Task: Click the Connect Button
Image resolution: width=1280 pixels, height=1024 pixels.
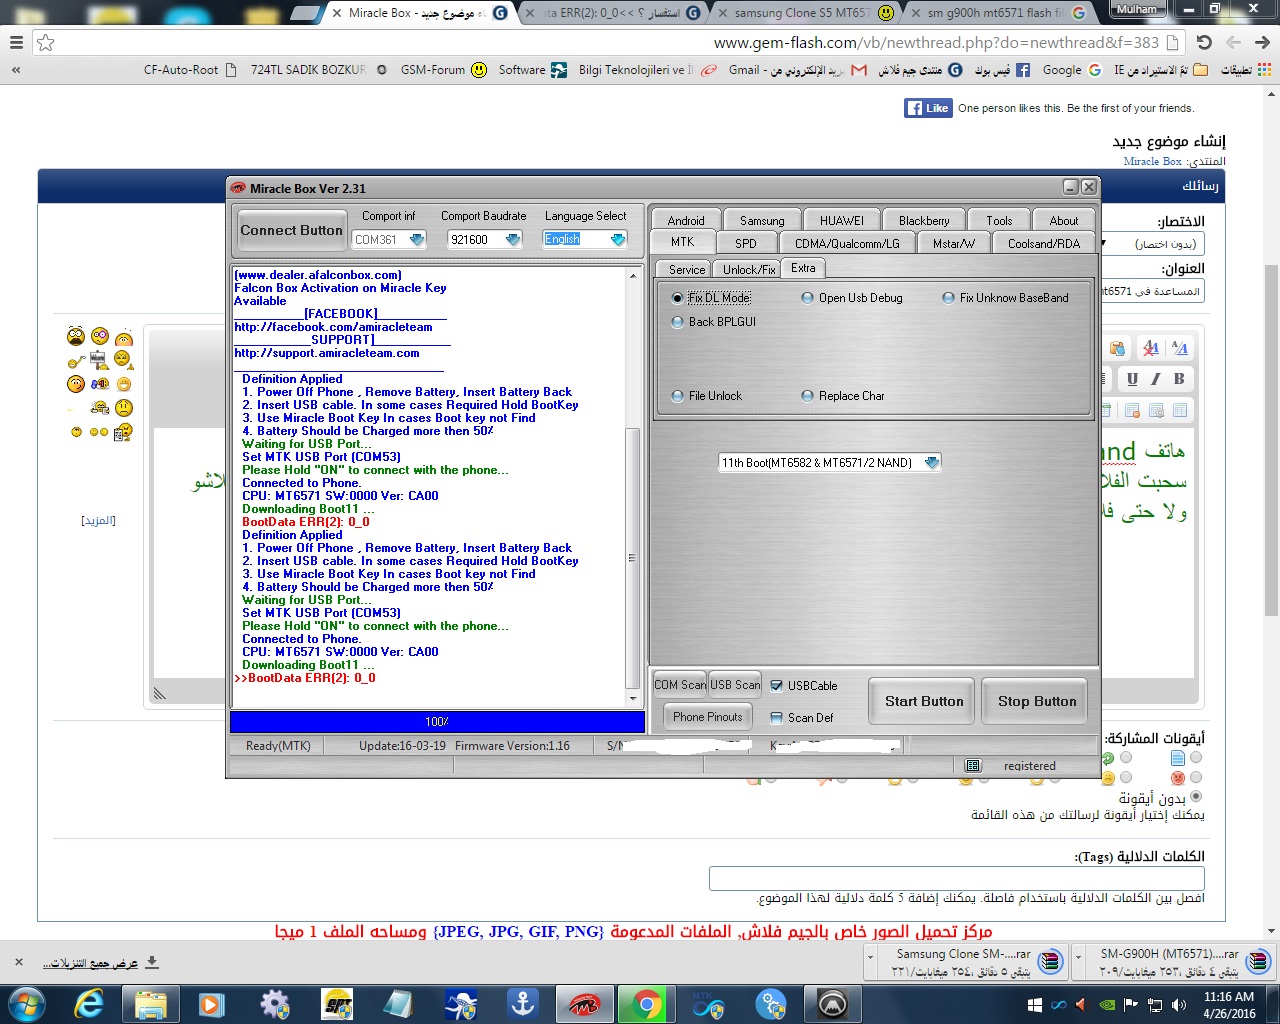Action: (x=291, y=230)
